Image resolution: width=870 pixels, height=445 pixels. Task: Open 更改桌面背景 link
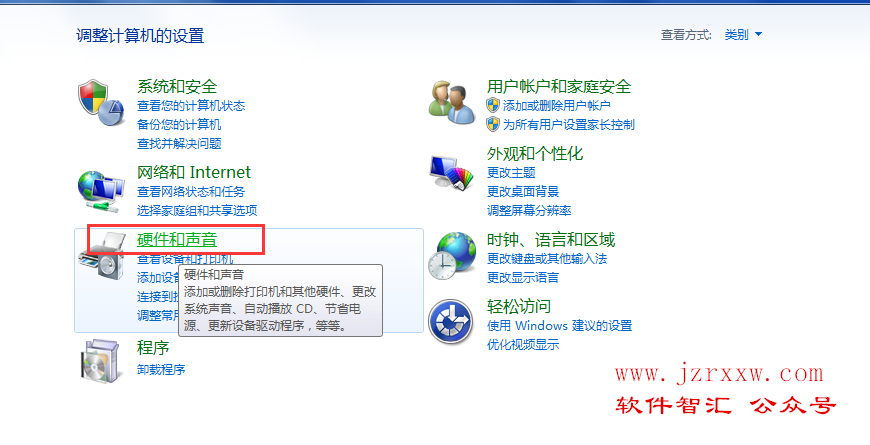point(523,191)
